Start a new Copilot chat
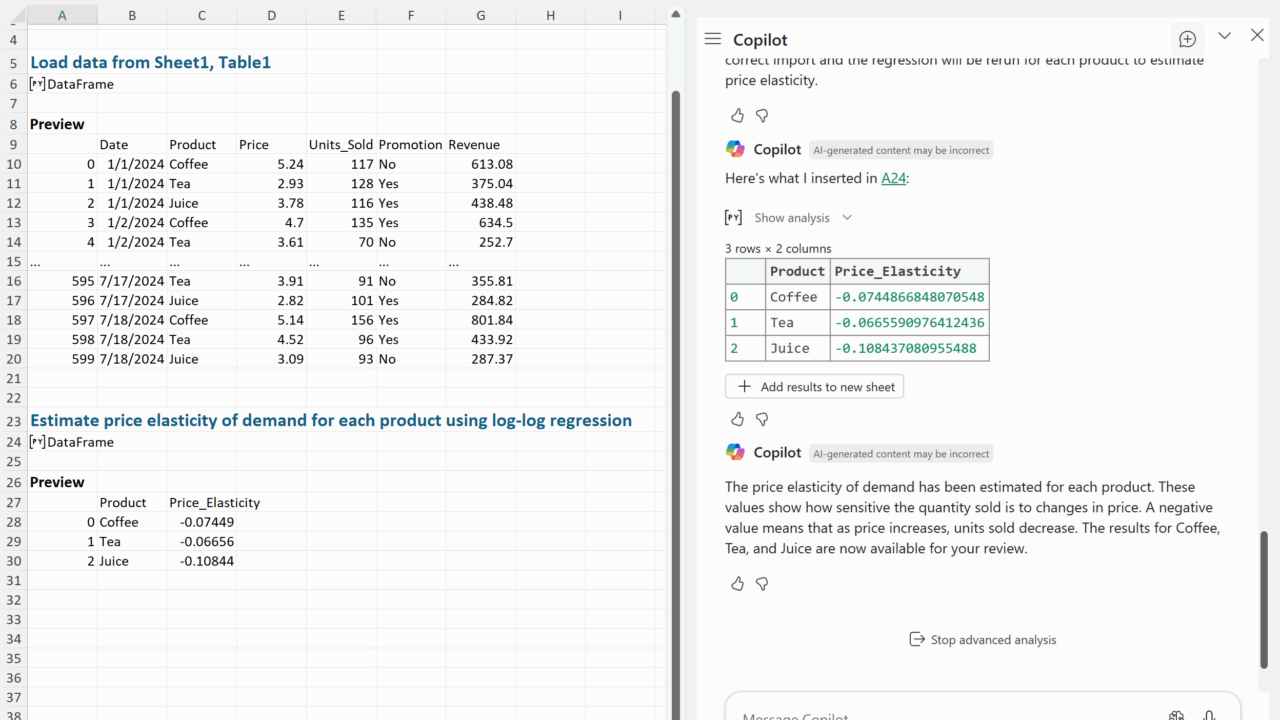 pos(1187,39)
